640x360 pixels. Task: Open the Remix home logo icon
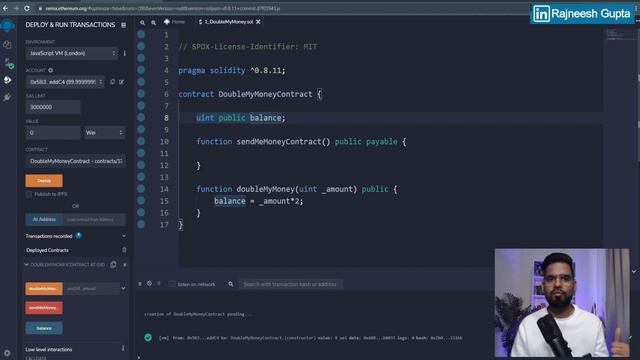[7, 26]
